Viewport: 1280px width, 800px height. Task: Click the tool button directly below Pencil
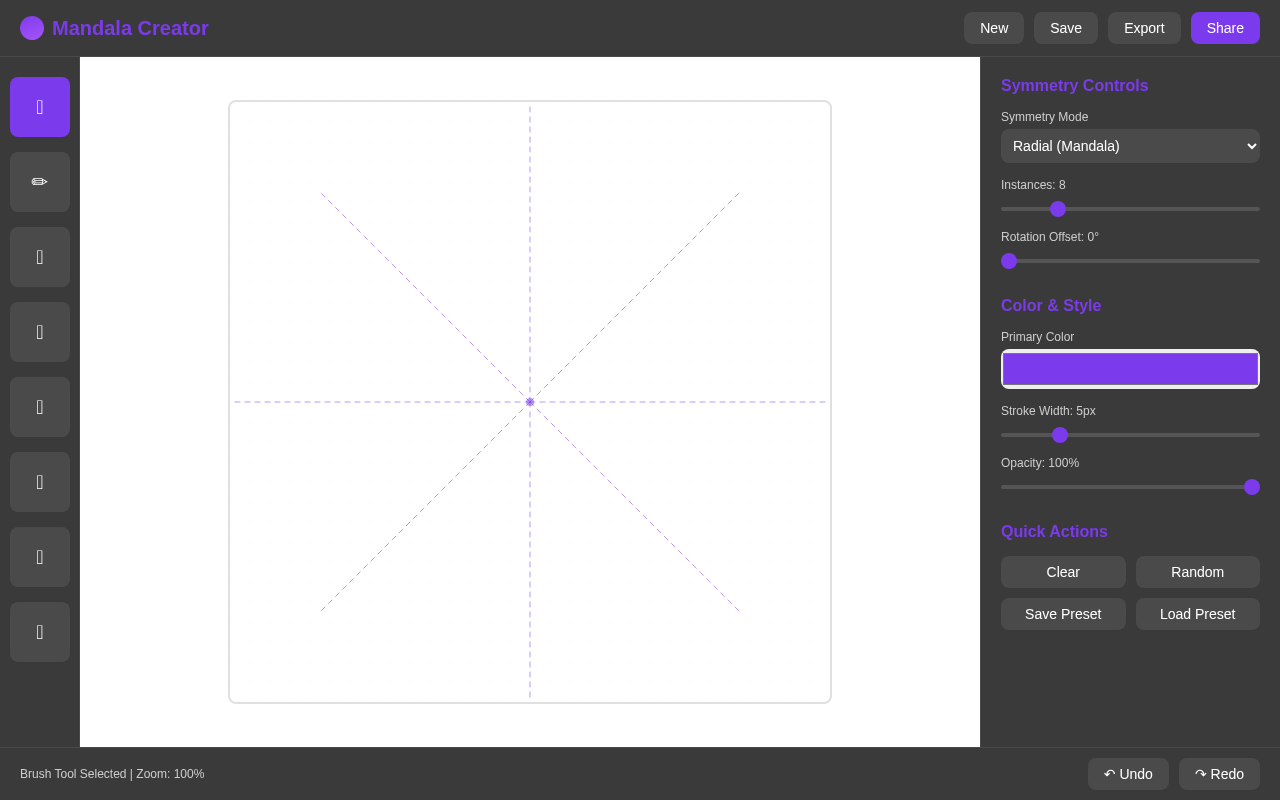point(40,257)
